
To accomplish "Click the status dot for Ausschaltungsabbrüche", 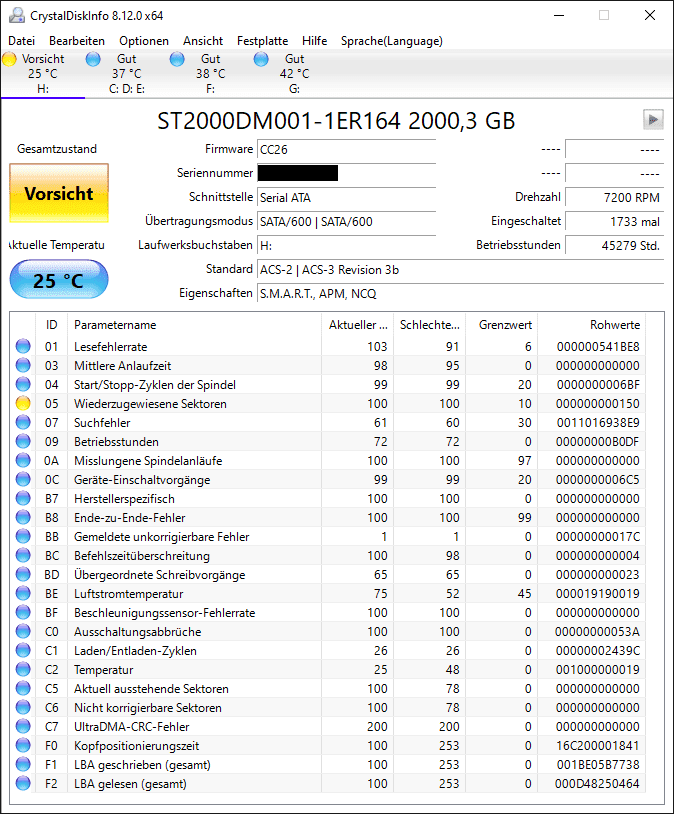I will pos(23,632).
